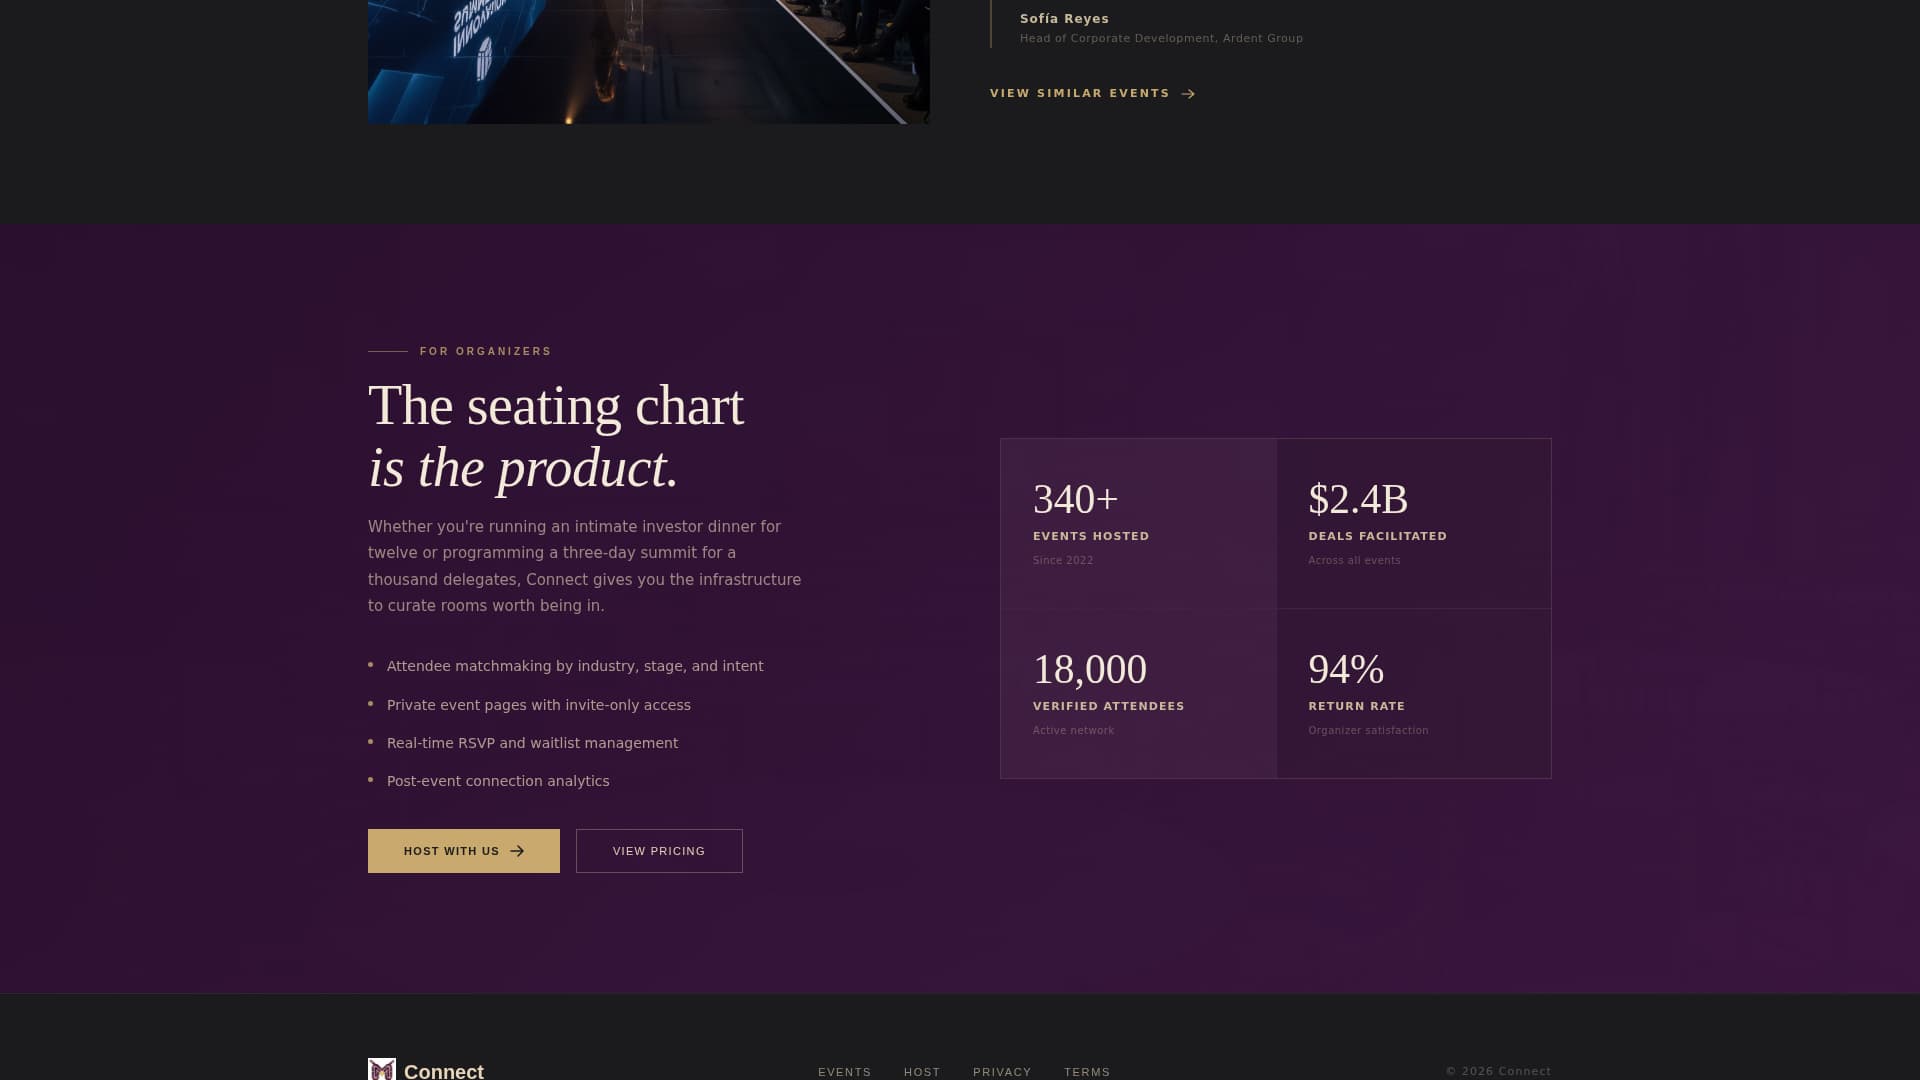Open the TERMS footer link
The width and height of the screenshot is (1920, 1080).
[x=1087, y=1071]
